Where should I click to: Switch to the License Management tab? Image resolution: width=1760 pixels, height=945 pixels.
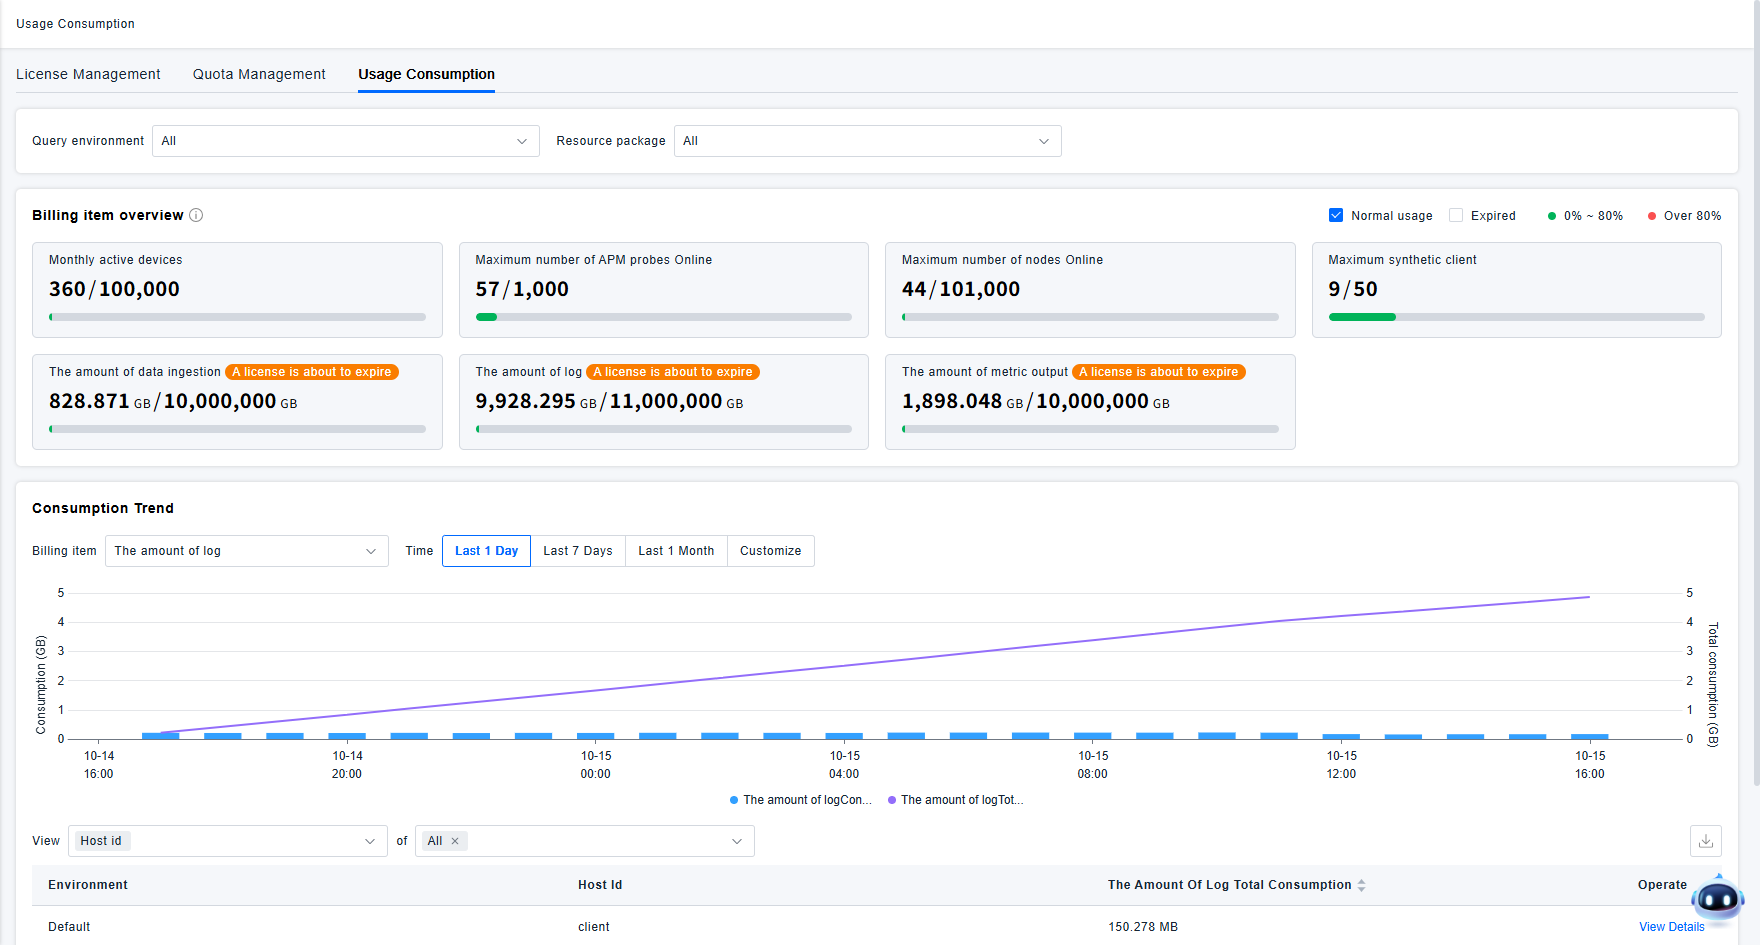(88, 74)
